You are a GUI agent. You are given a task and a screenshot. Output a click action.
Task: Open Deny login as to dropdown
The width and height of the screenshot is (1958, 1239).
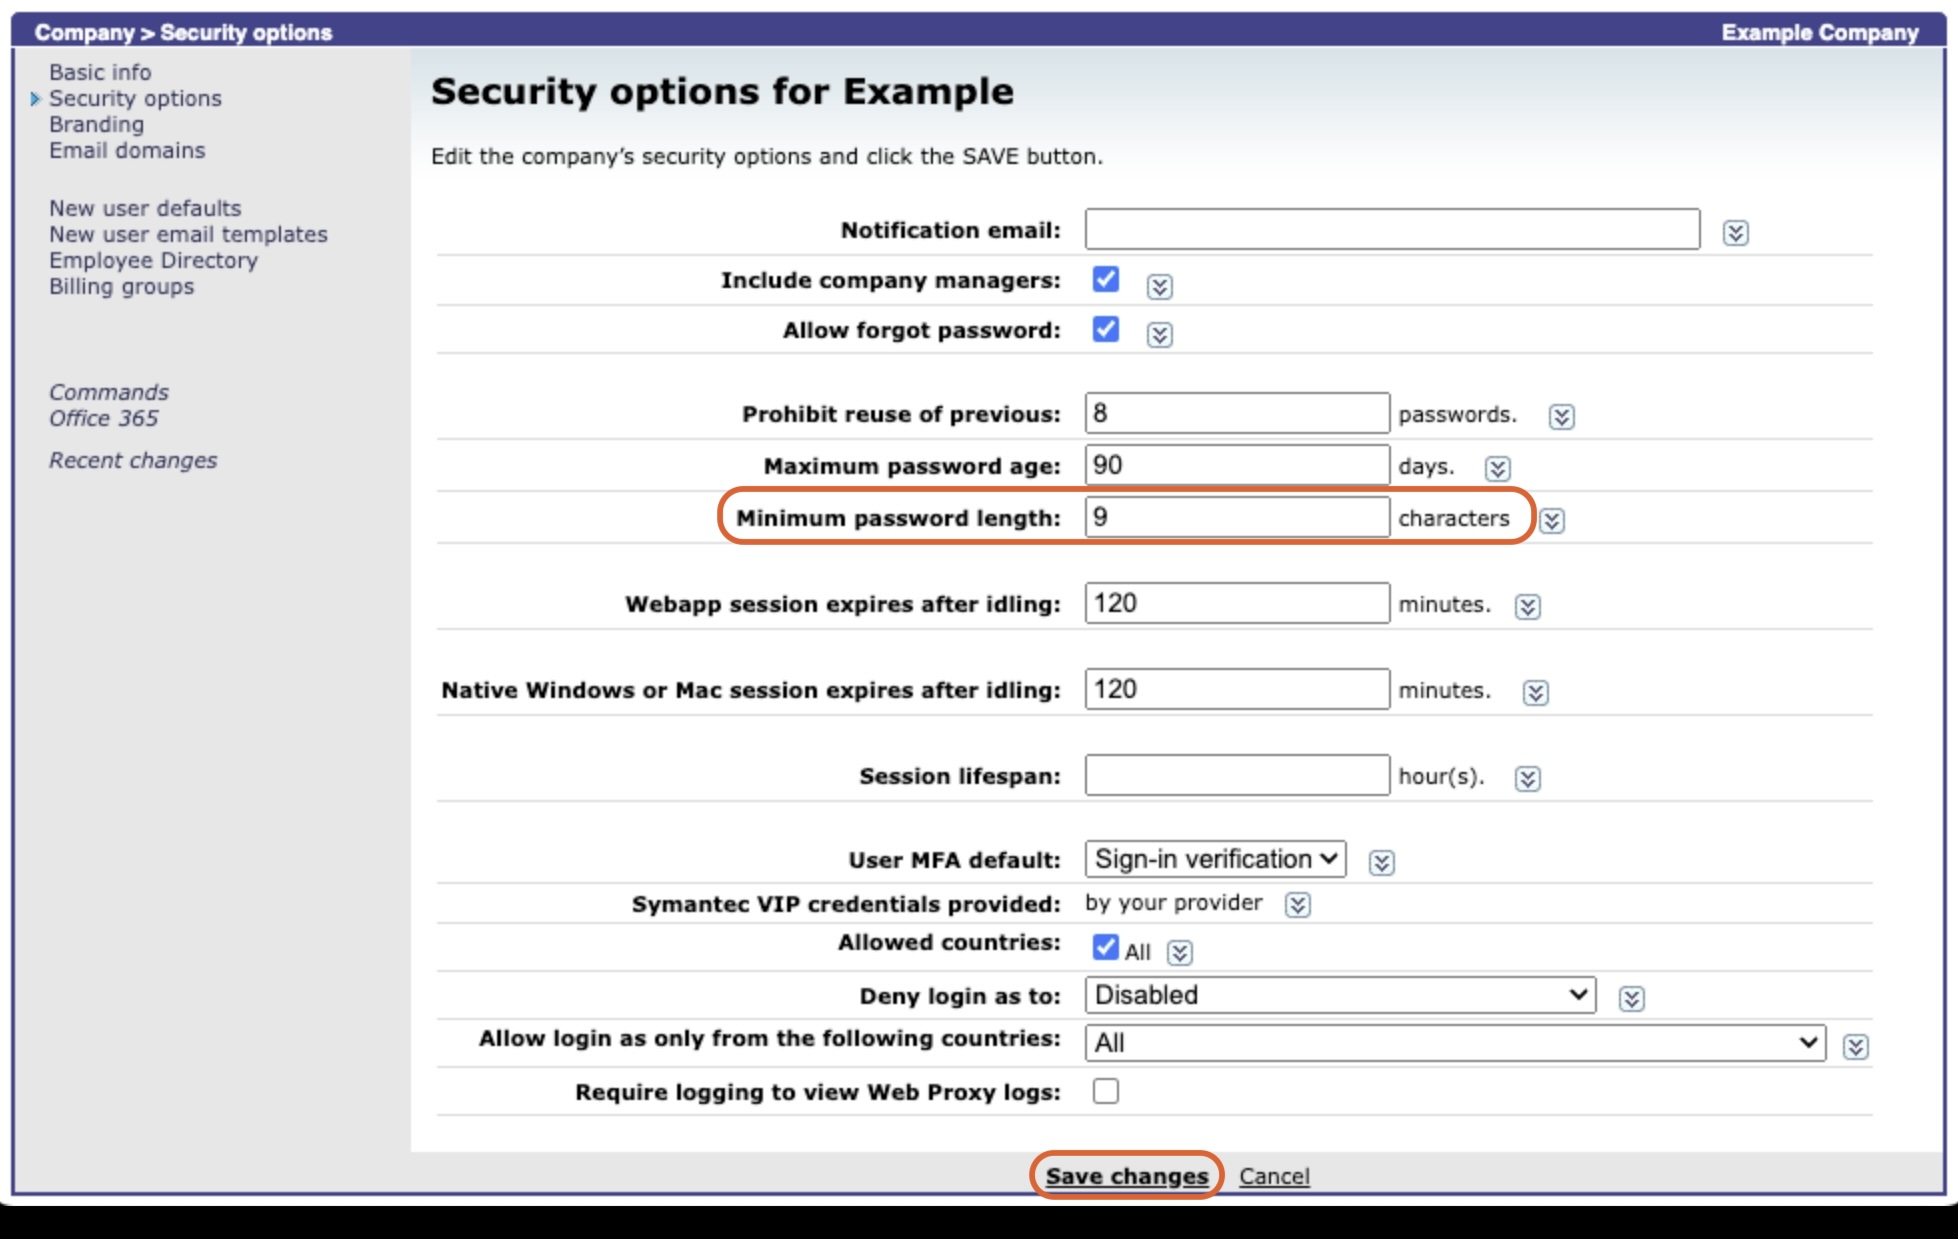[x=1340, y=995]
